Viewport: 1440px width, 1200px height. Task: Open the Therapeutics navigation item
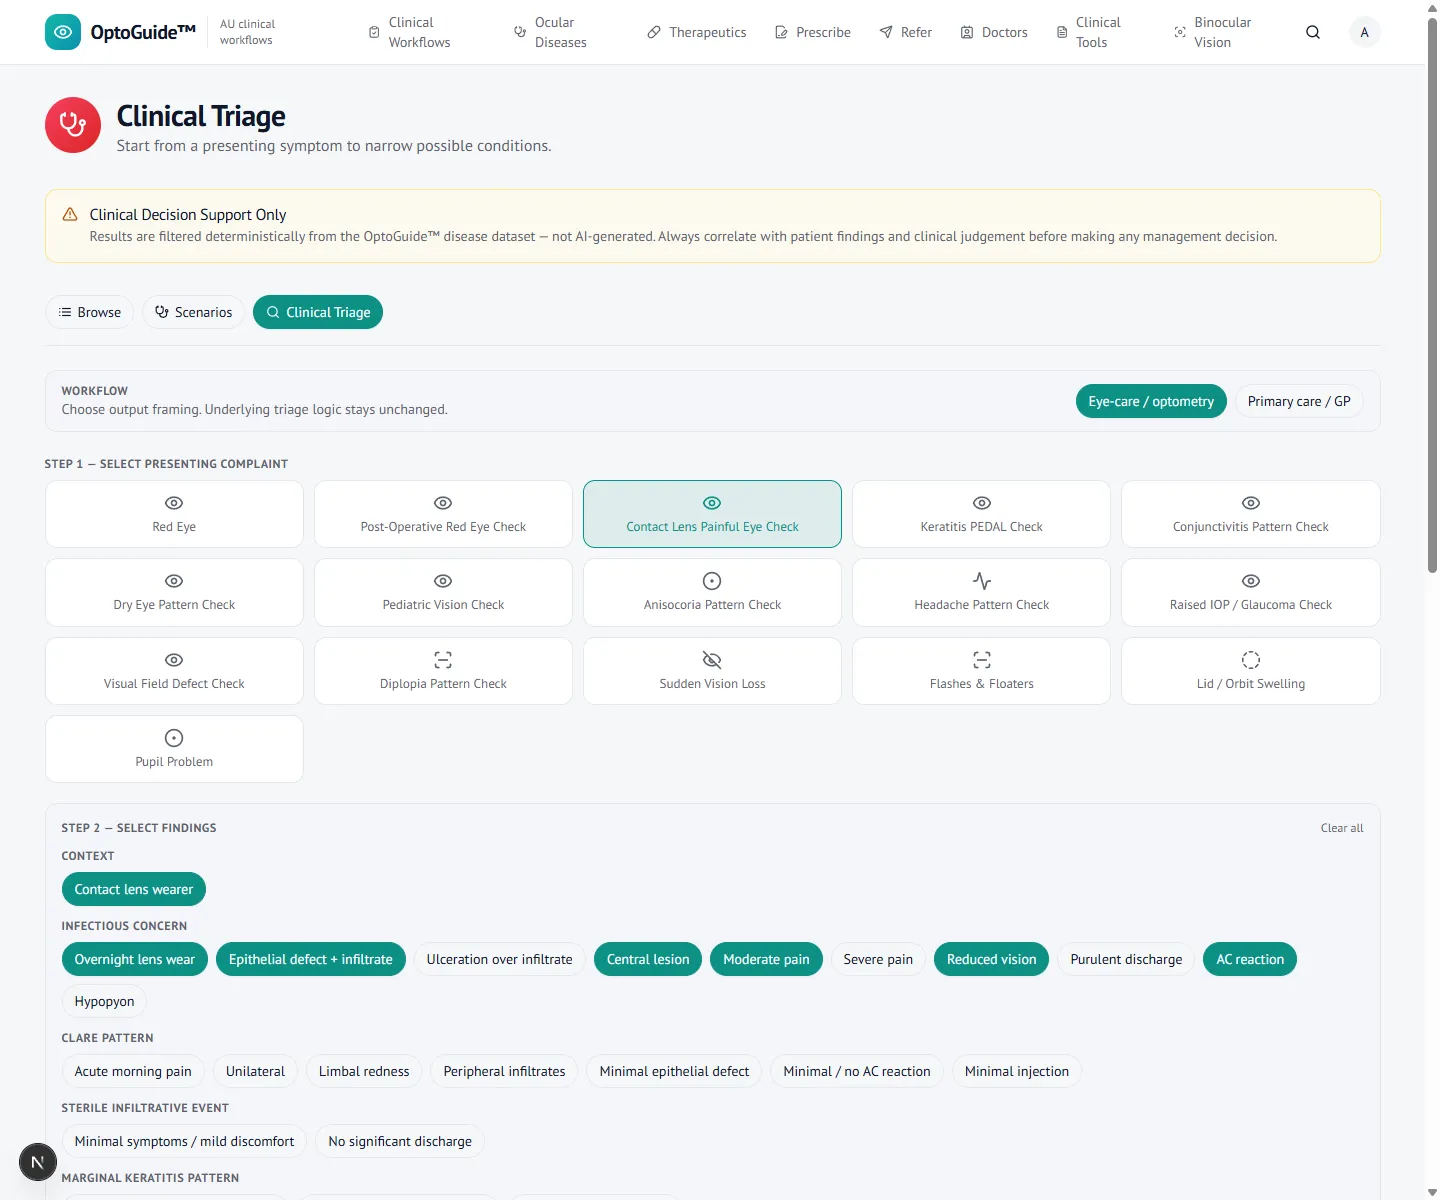click(x=697, y=32)
